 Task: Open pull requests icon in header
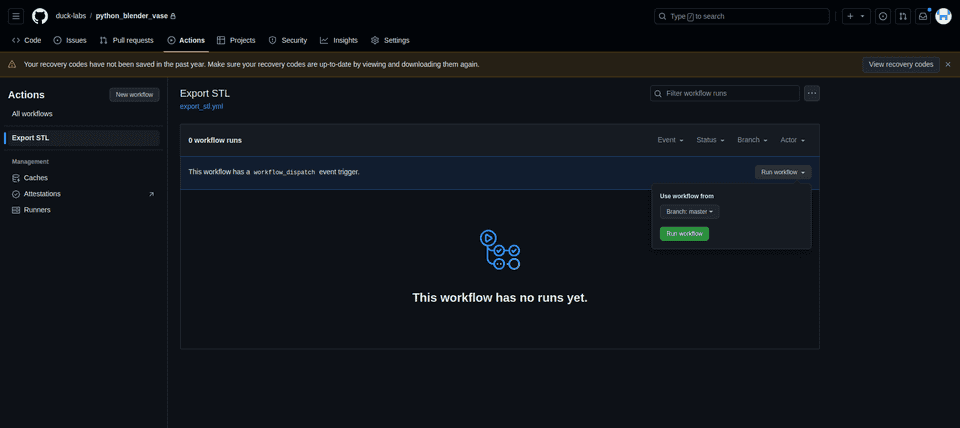tap(903, 16)
